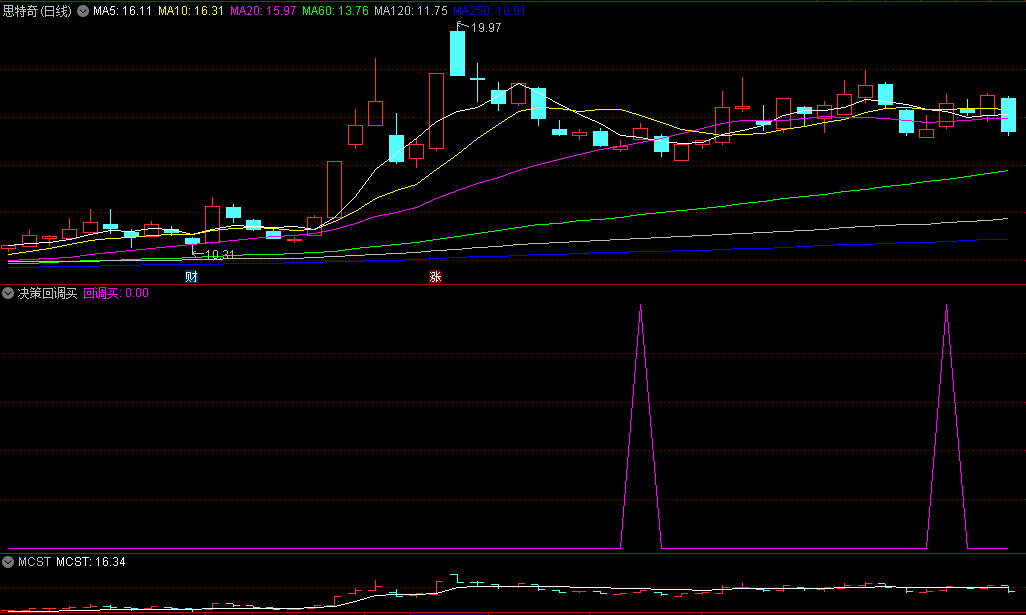Click the 10.31 low price annotation
This screenshot has height=615, width=1026.
click(219, 255)
